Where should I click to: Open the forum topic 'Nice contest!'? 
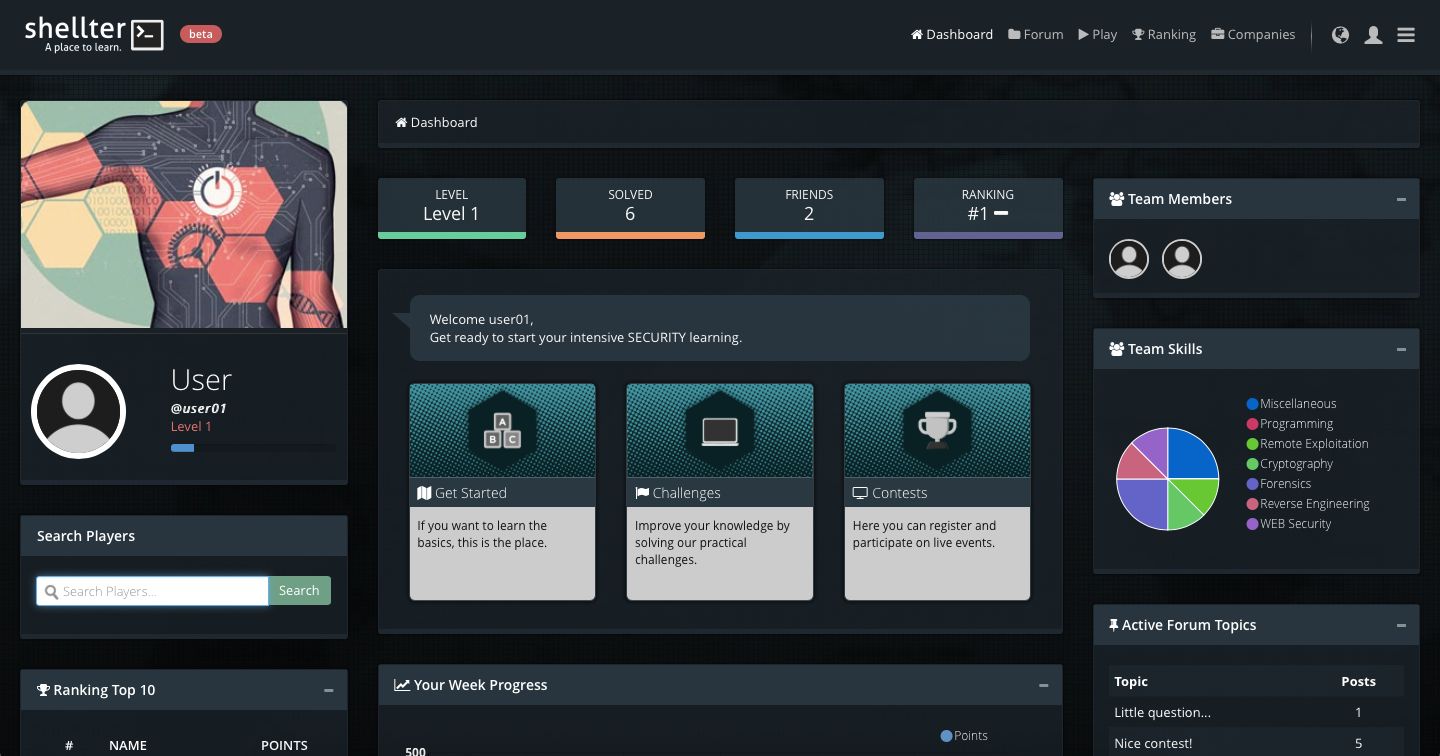(1155, 743)
